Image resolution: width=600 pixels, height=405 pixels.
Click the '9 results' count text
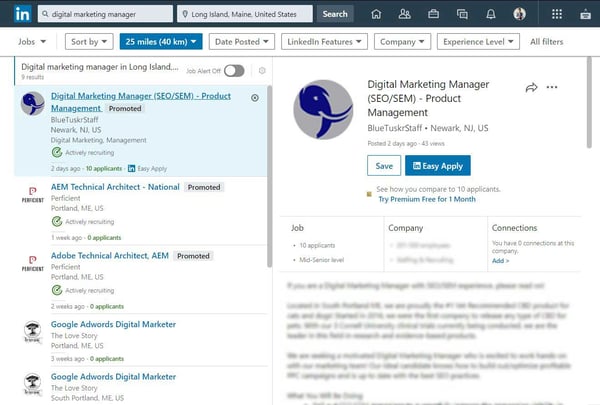point(33,77)
